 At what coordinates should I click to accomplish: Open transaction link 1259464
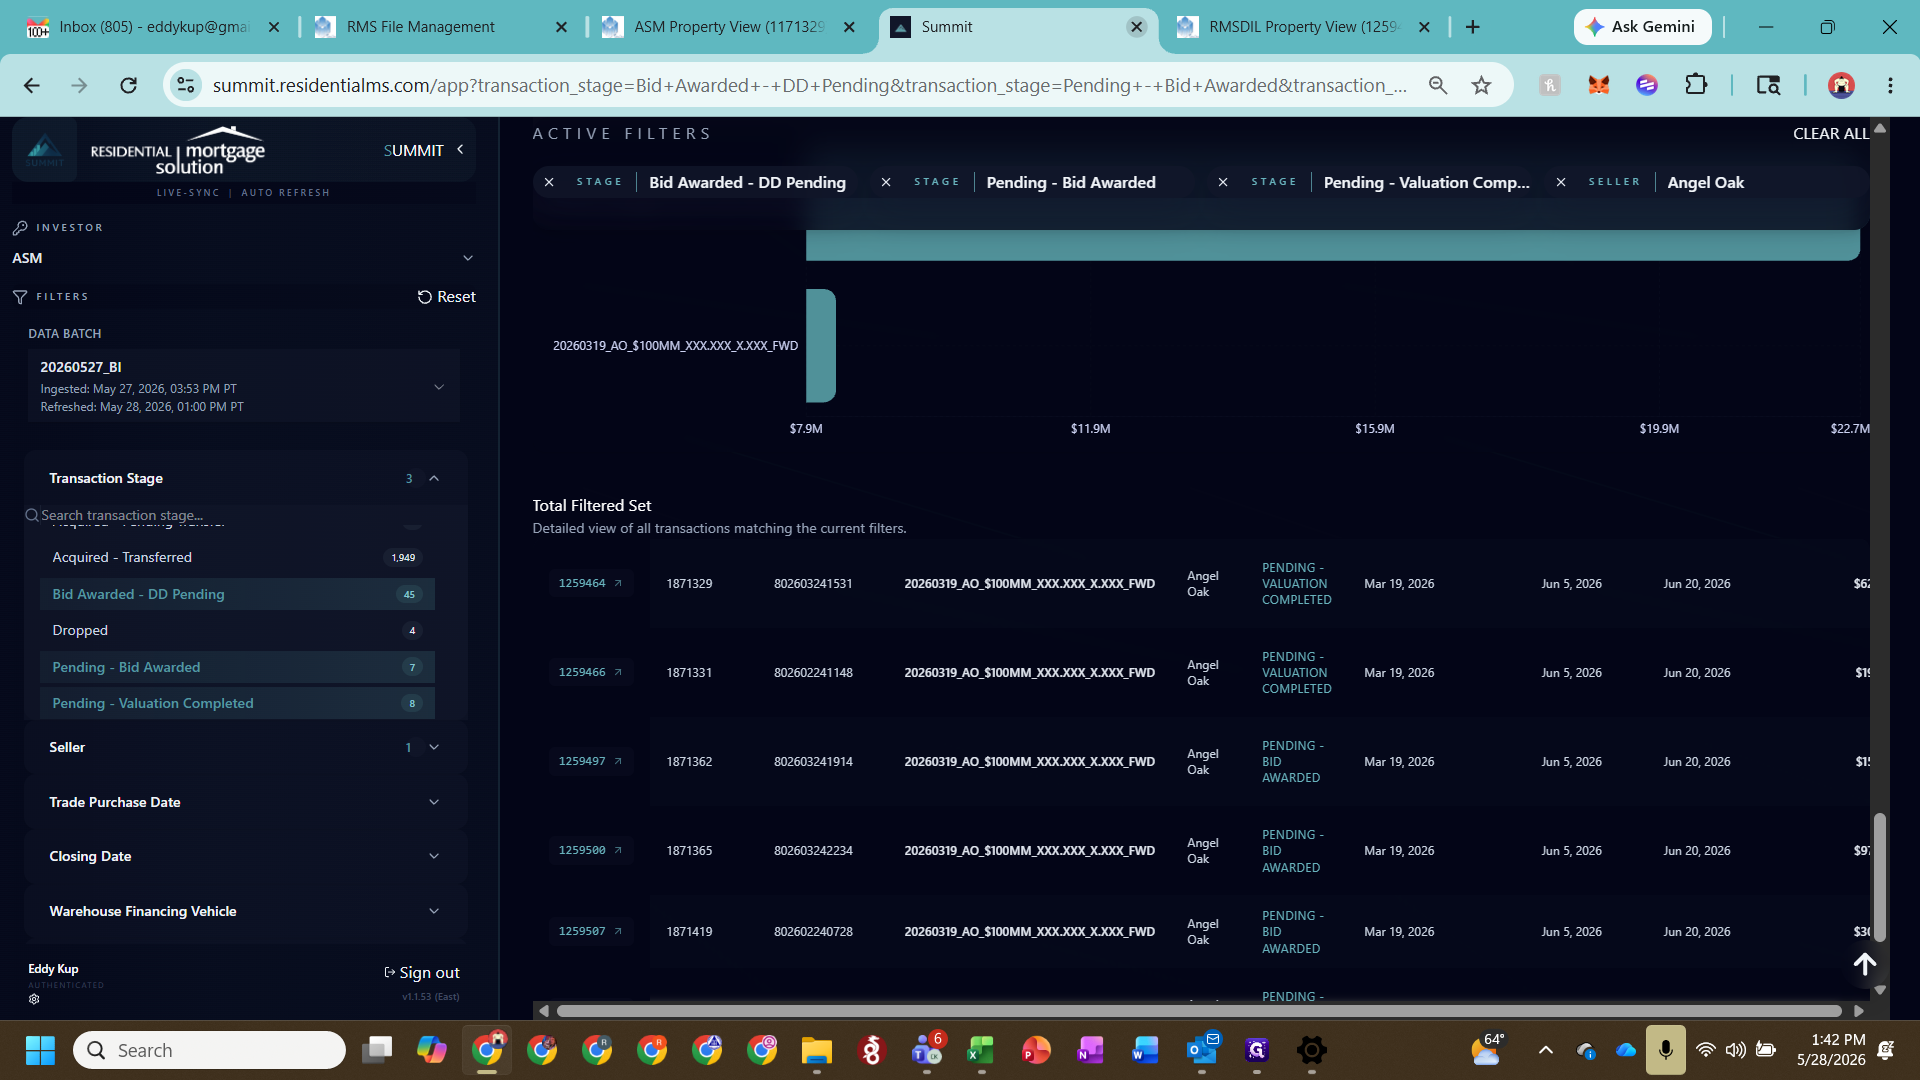590,583
